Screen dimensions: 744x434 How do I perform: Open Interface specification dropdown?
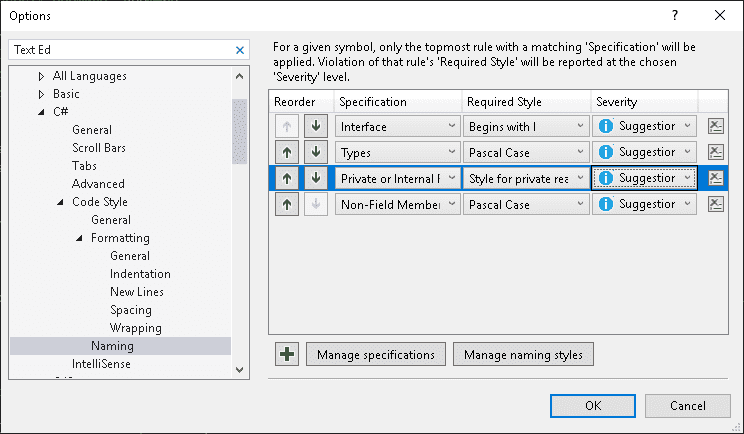coord(398,127)
